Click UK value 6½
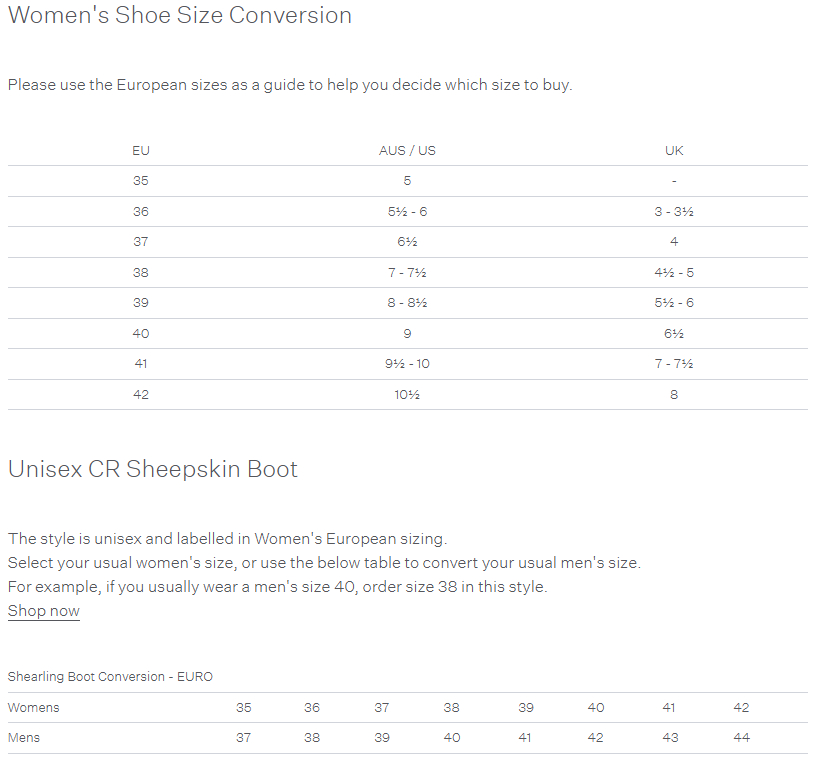Viewport: 829px width, 767px height. (674, 334)
